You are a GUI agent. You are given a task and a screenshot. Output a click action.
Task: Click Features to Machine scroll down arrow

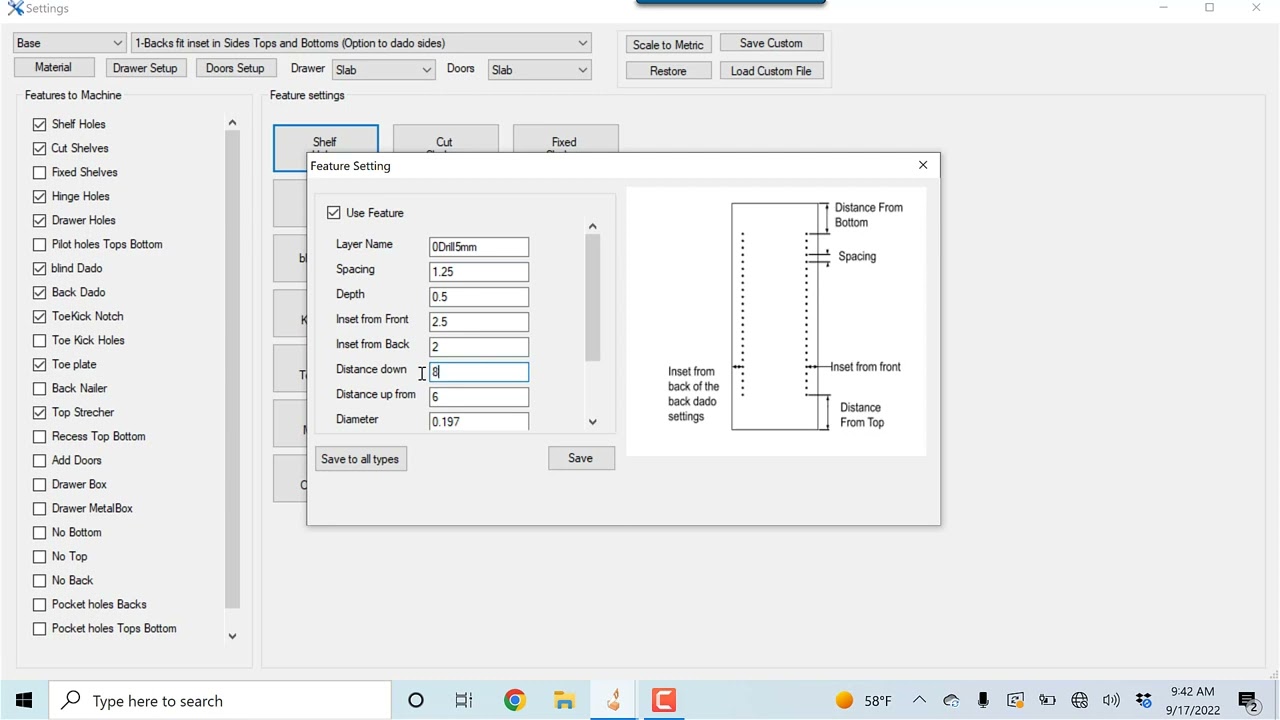[232, 636]
